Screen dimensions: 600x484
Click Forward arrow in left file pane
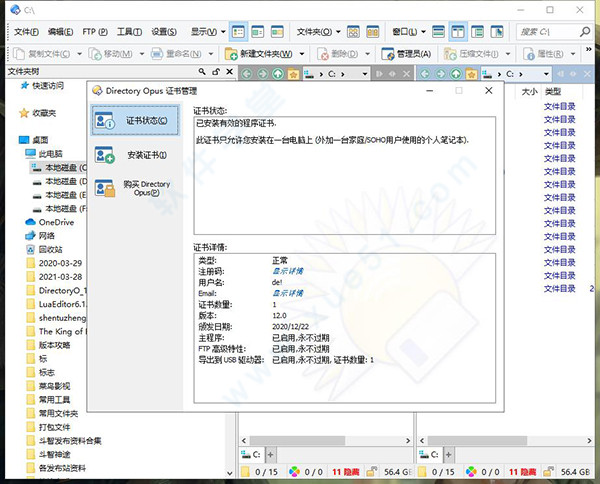point(262,74)
